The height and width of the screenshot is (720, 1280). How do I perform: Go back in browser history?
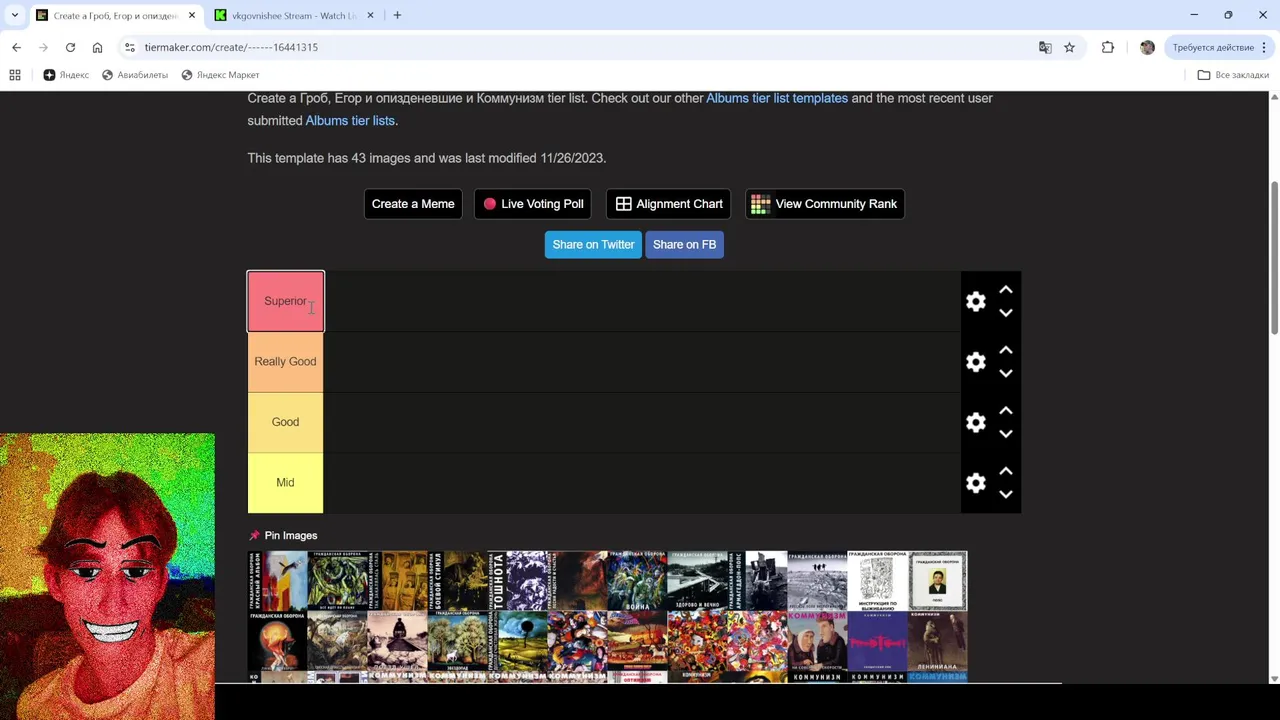(16, 47)
